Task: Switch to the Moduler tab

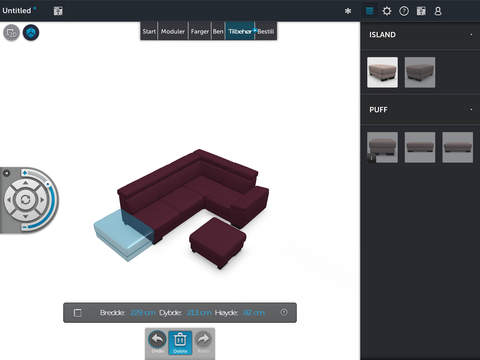Action: point(173,31)
